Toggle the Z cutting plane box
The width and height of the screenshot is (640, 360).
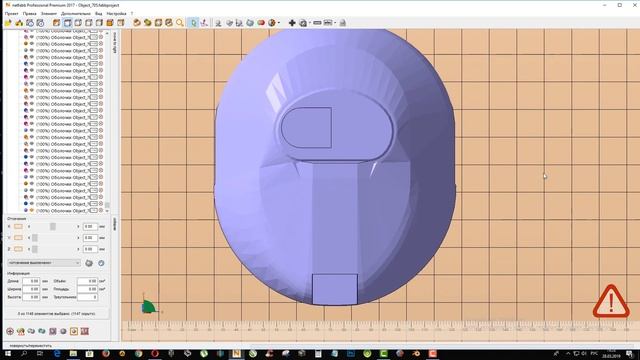tap(18, 249)
